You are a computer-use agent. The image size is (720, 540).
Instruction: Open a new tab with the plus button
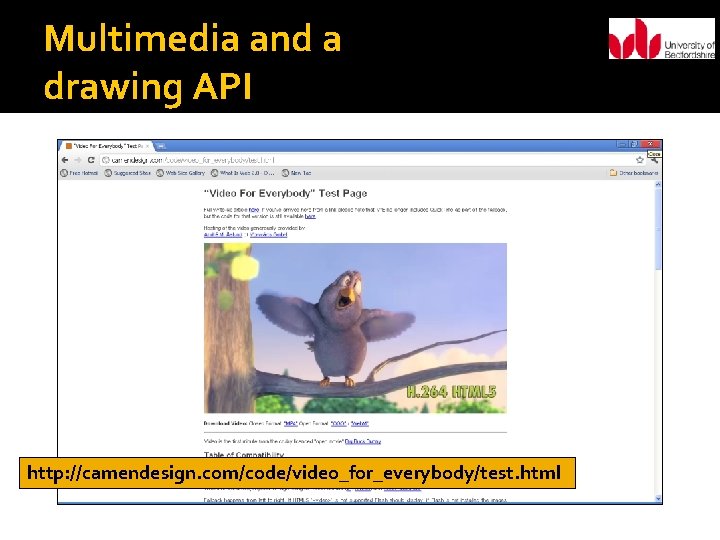click(161, 146)
